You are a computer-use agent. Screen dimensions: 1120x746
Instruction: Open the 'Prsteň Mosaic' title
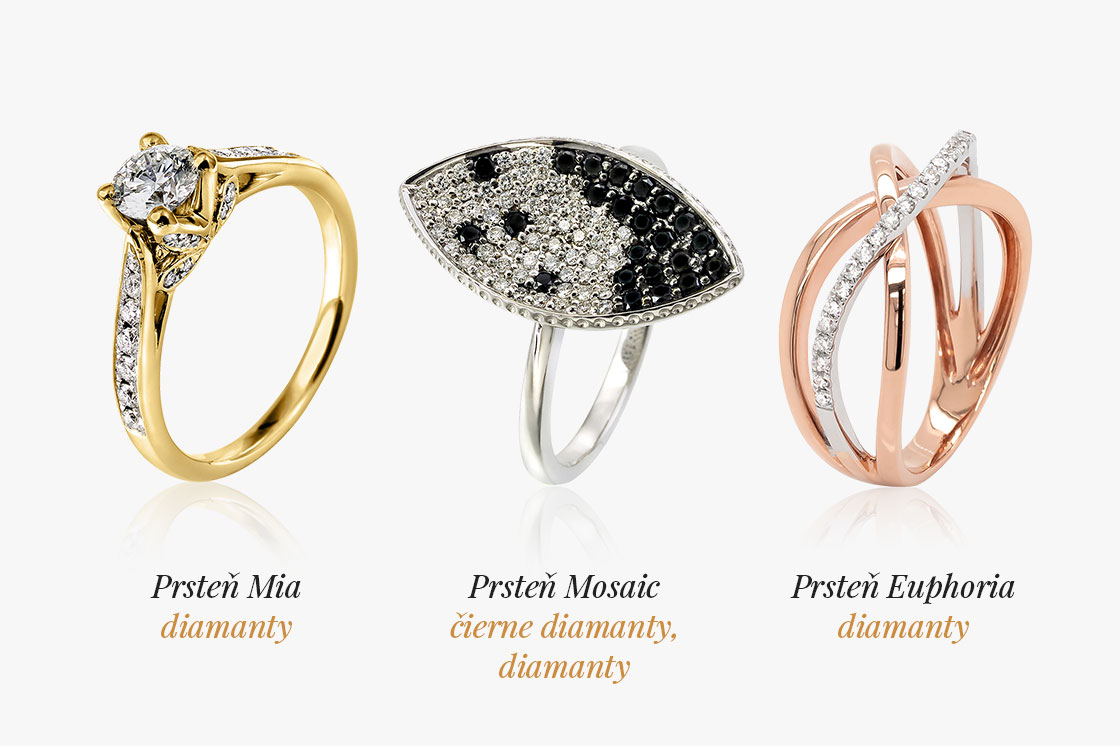564,587
